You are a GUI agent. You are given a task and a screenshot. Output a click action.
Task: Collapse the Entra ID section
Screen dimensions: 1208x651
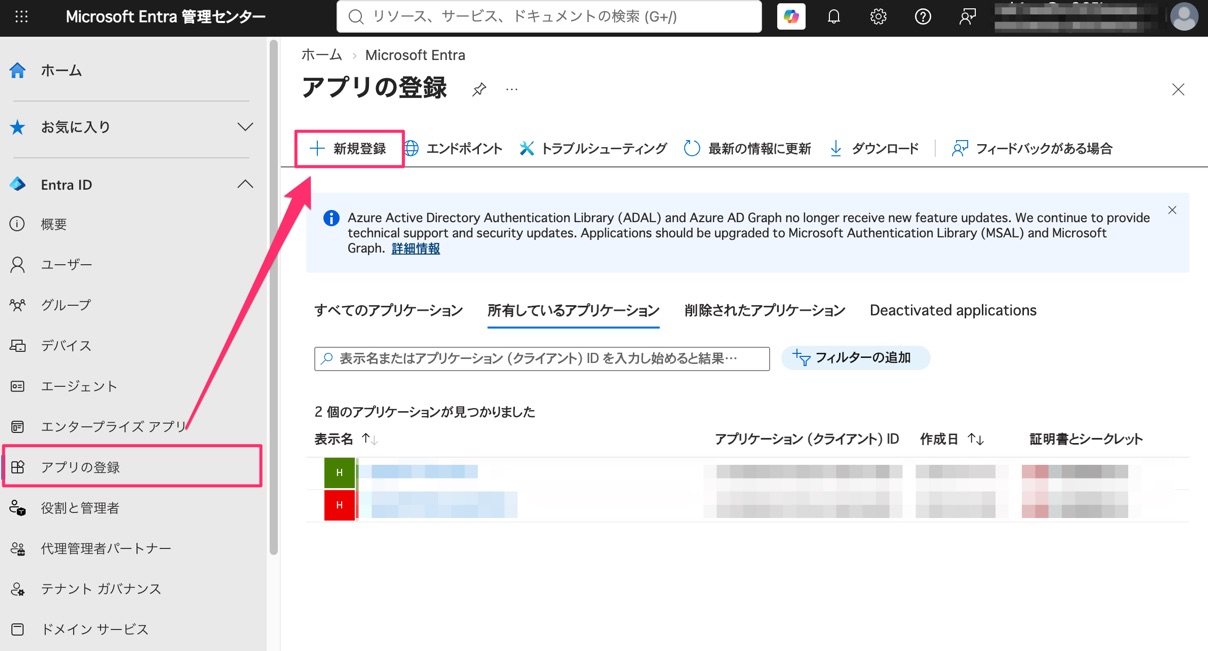133,184
